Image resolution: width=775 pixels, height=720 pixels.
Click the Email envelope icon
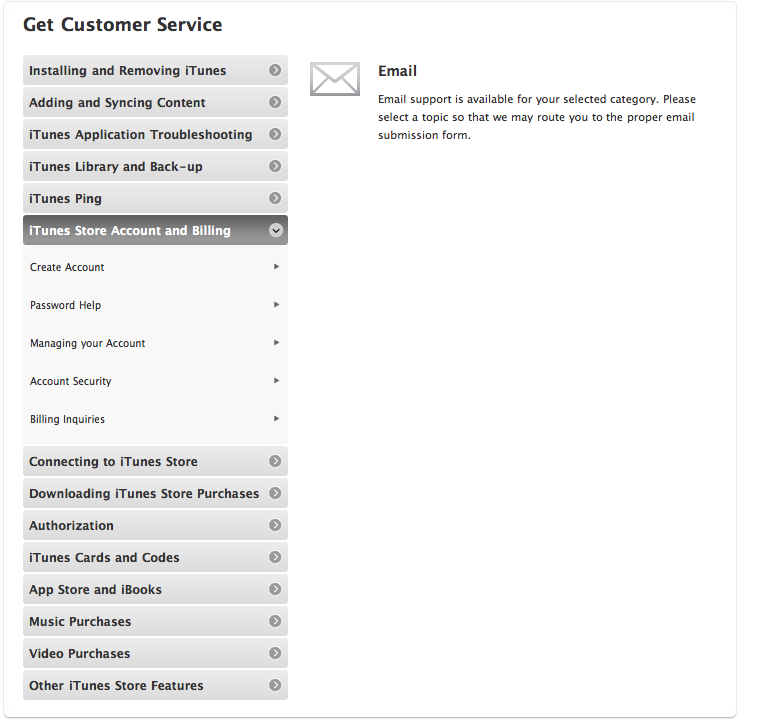334,79
